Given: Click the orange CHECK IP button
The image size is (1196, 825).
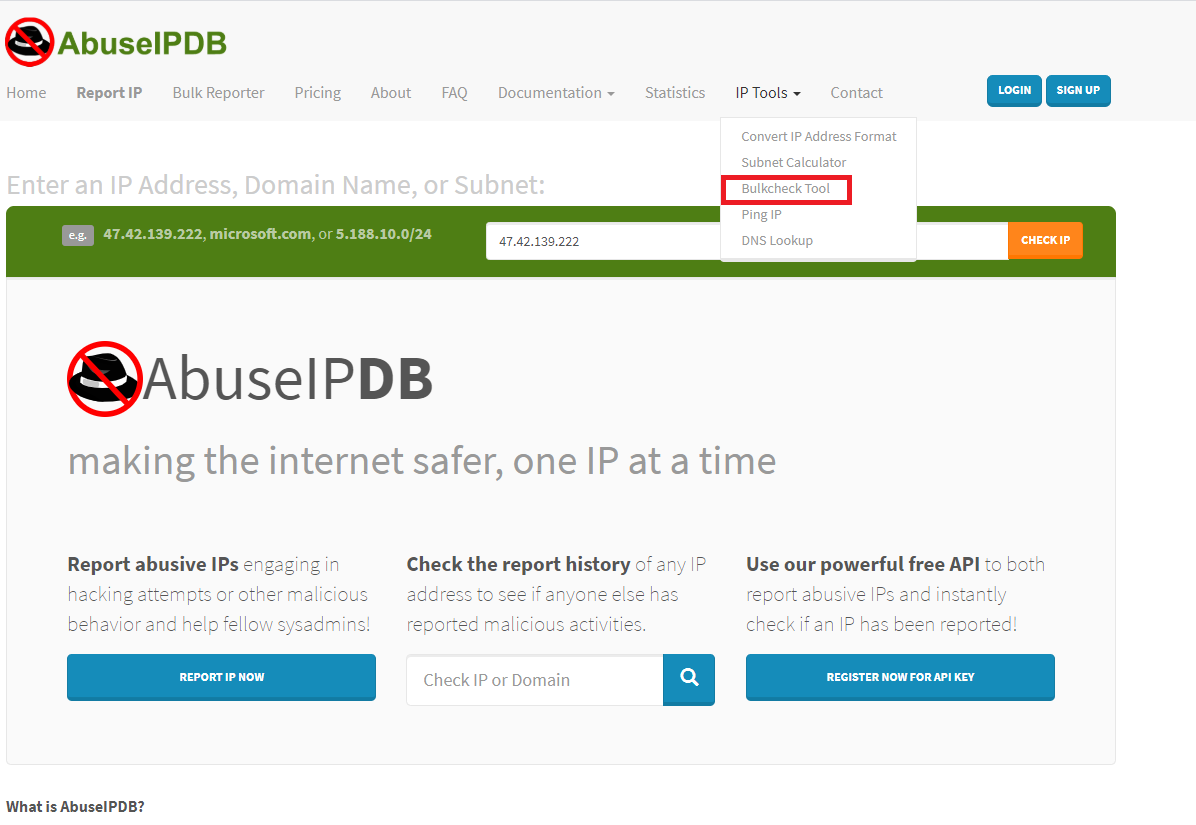Looking at the screenshot, I should [1045, 240].
